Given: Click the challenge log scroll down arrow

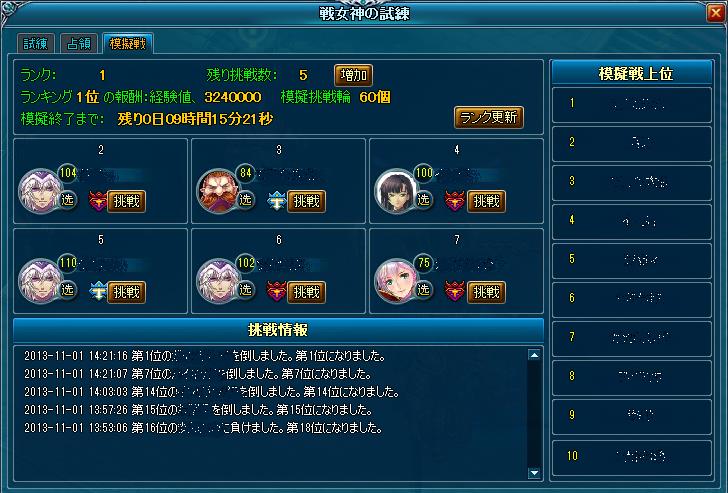Looking at the screenshot, I should [x=534, y=473].
